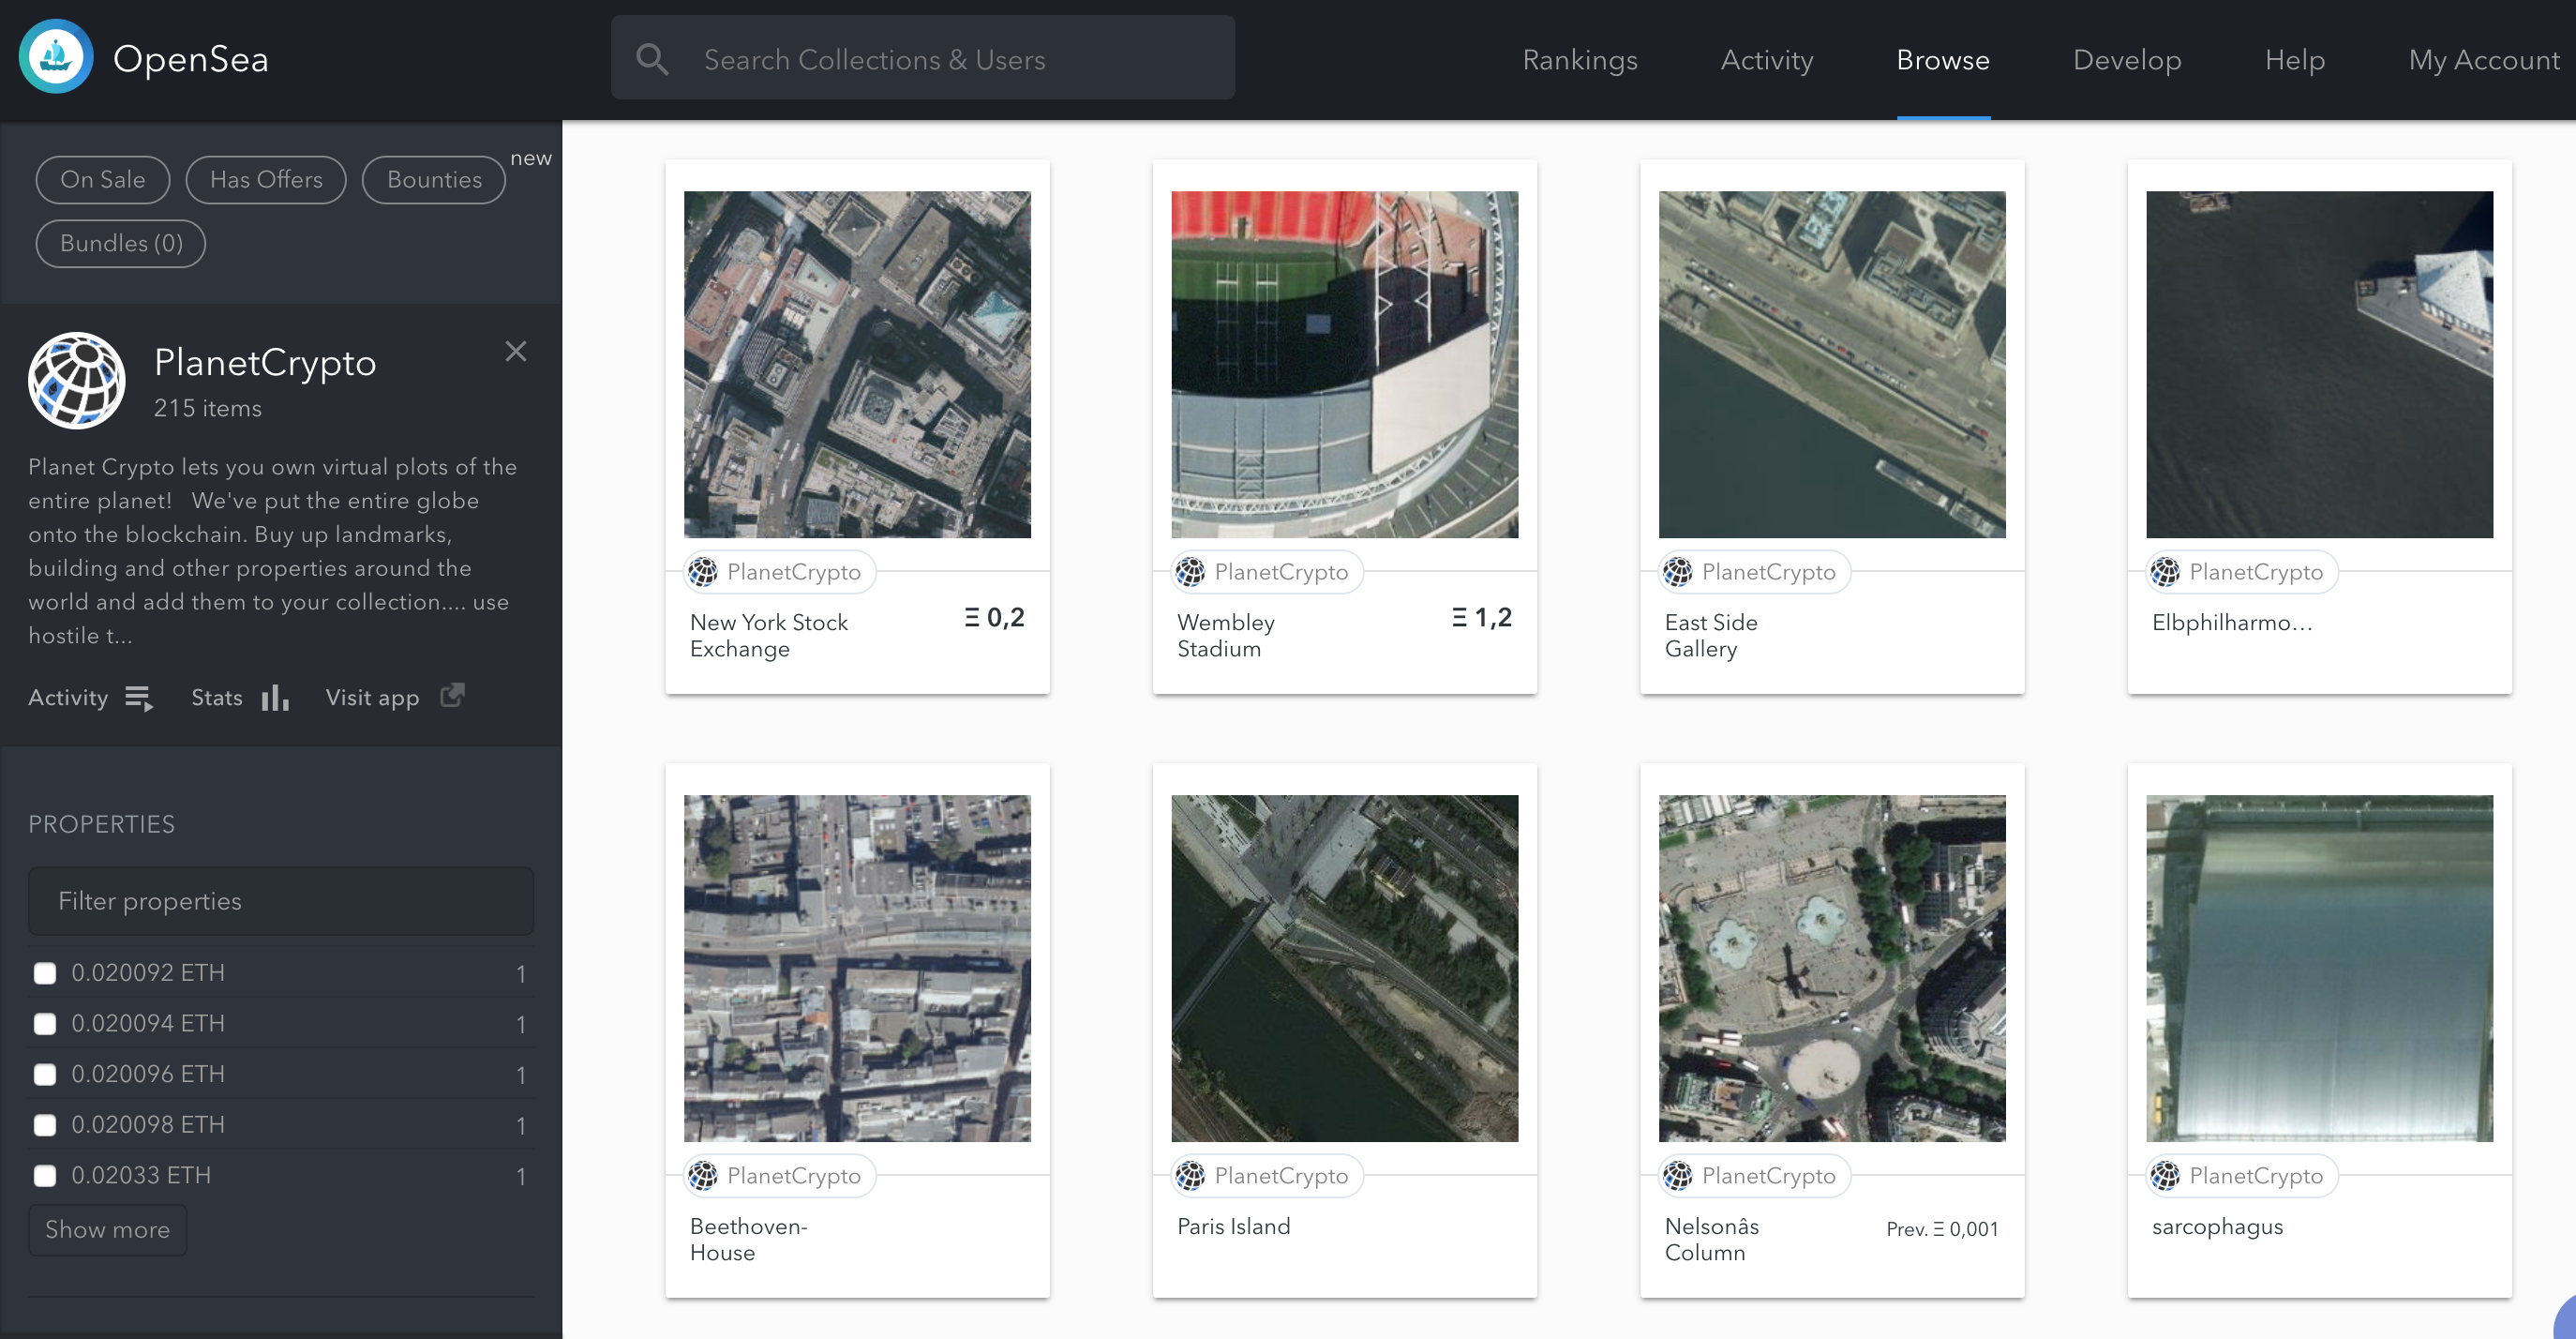2576x1339 pixels.
Task: Open the Elbphilharmo… aerial image
Action: [x=2320, y=365]
